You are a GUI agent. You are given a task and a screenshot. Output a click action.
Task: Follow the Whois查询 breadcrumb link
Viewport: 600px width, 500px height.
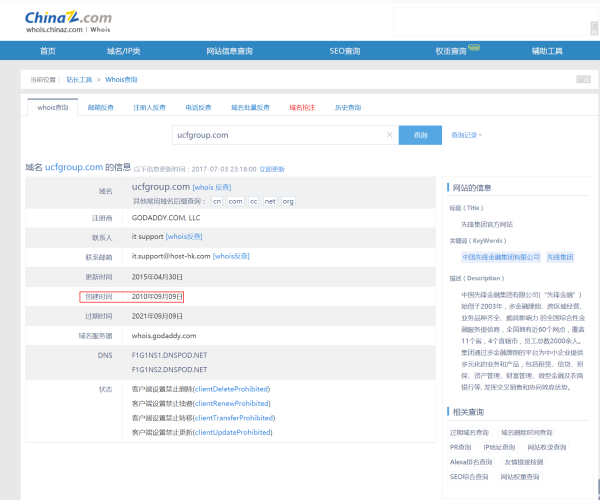pyautogui.click(x=121, y=80)
